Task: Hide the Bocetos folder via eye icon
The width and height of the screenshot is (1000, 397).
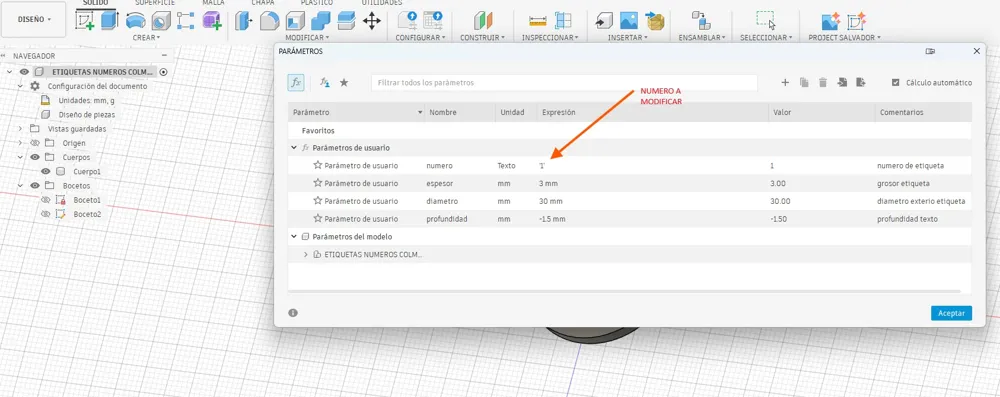Action: pos(34,186)
